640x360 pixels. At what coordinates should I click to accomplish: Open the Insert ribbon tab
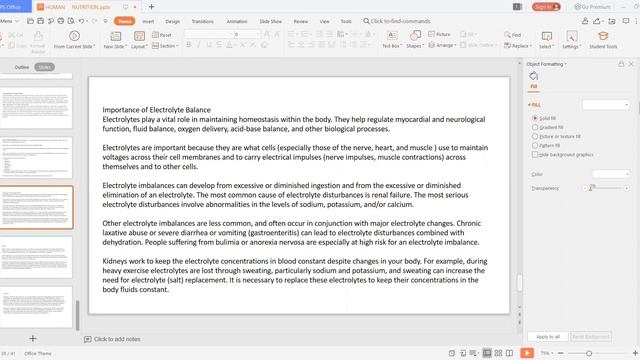(148, 21)
